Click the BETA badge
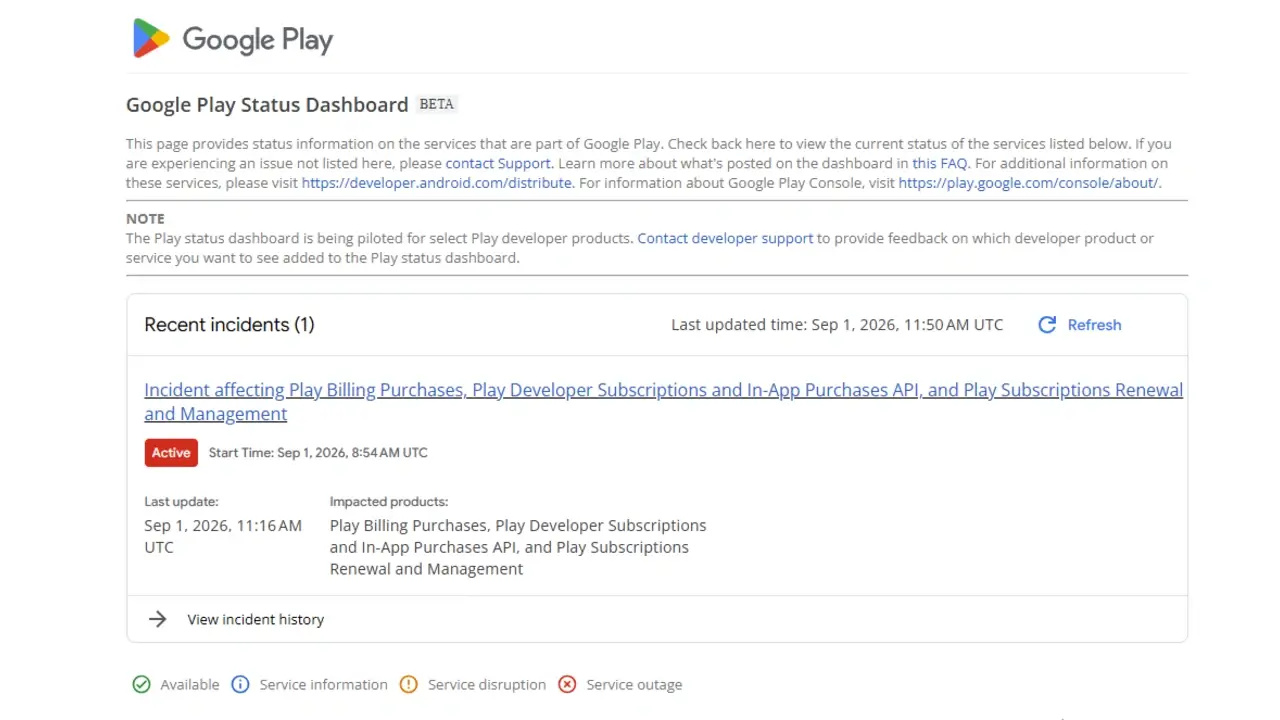Viewport: 1280px width, 720px height. click(437, 104)
